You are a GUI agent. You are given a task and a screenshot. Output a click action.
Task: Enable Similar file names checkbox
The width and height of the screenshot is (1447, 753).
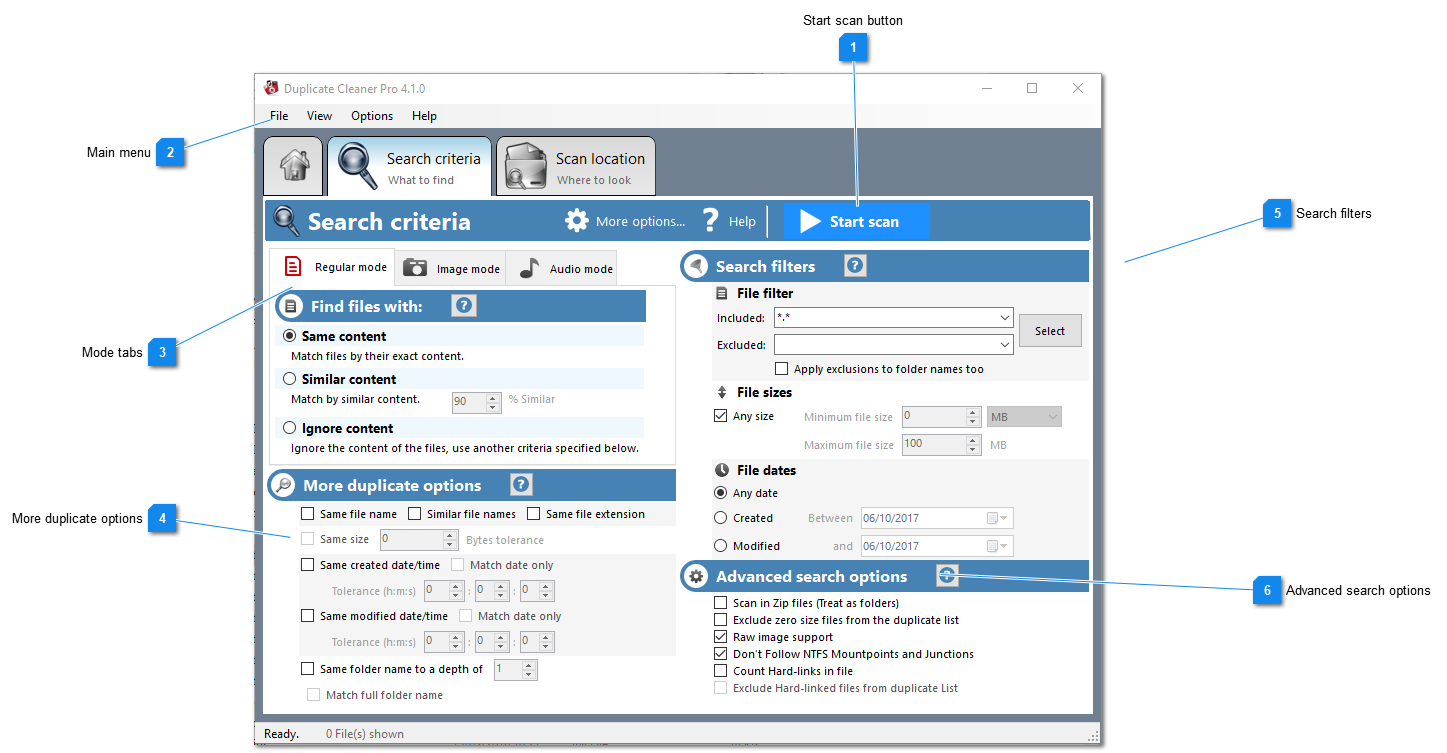tap(415, 514)
